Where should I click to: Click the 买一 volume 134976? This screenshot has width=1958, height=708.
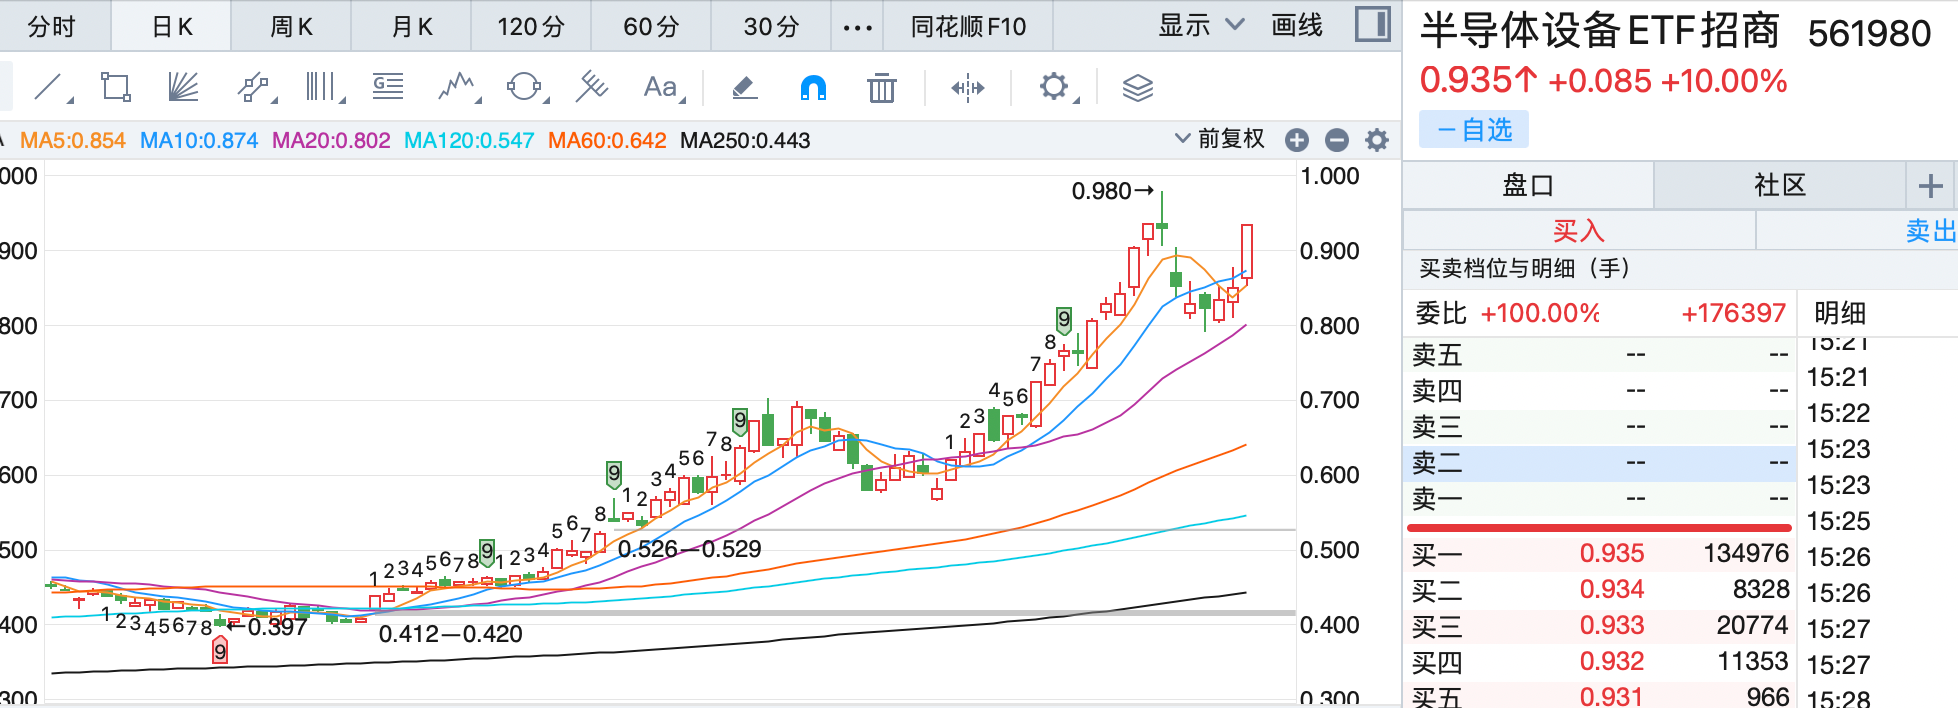(1746, 553)
